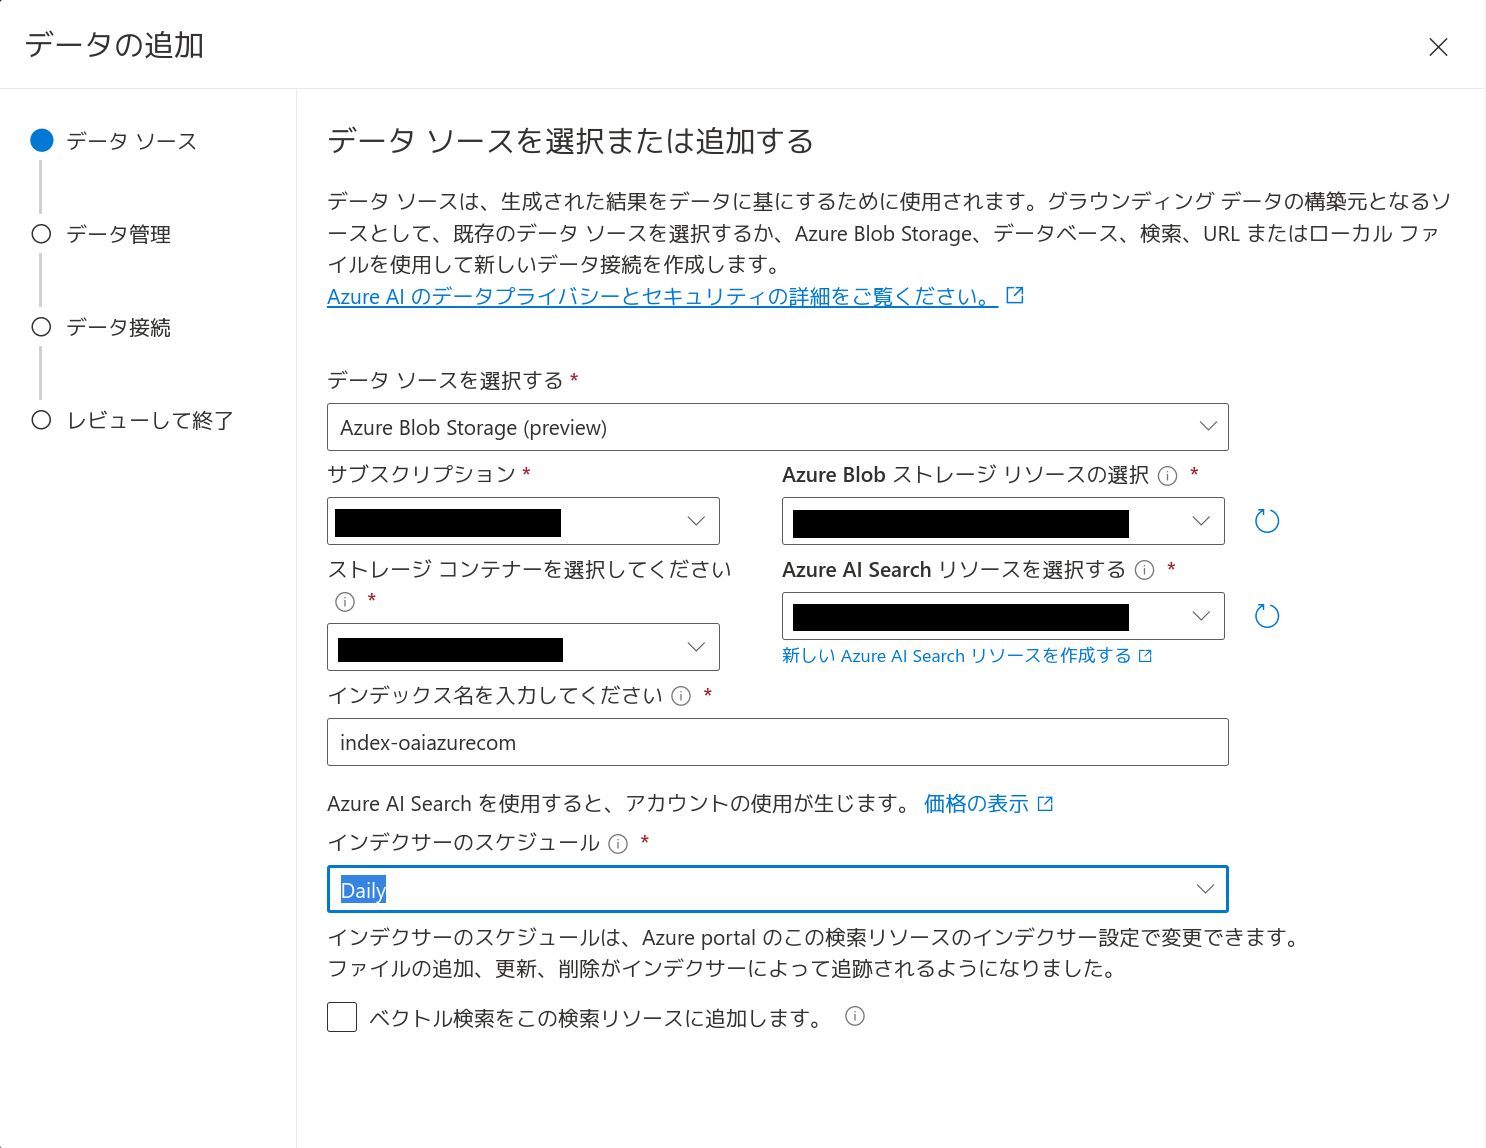Screen dimensions: 1486x1148
Task: Click the index name input field
Action: coord(777,742)
